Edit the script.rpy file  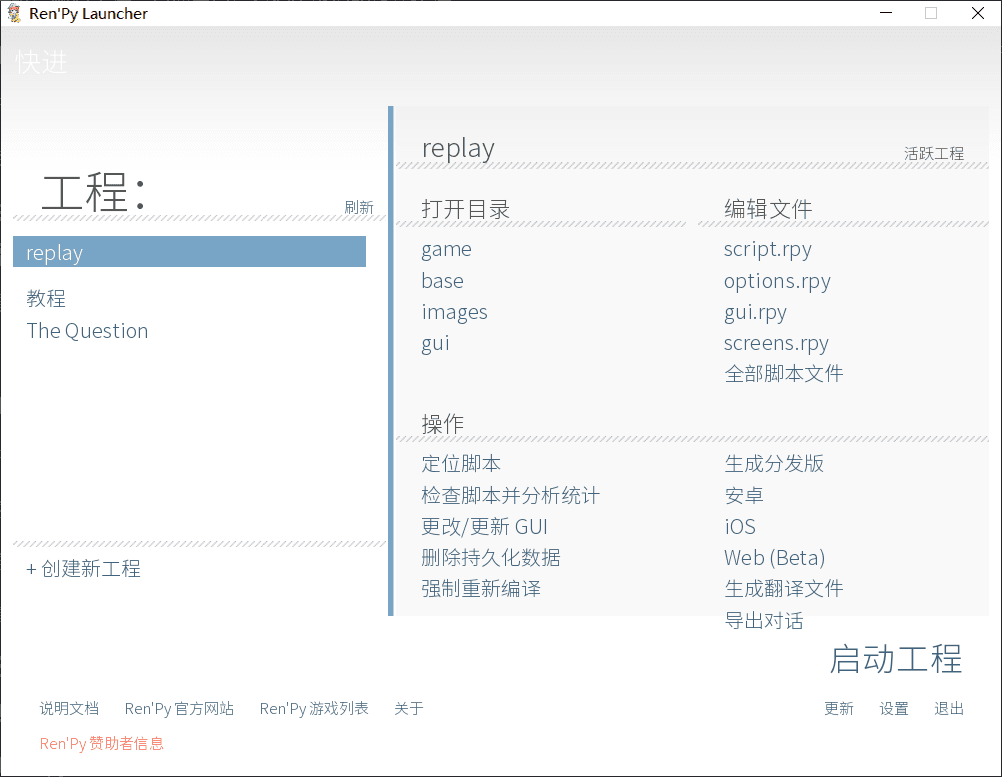[x=767, y=249]
